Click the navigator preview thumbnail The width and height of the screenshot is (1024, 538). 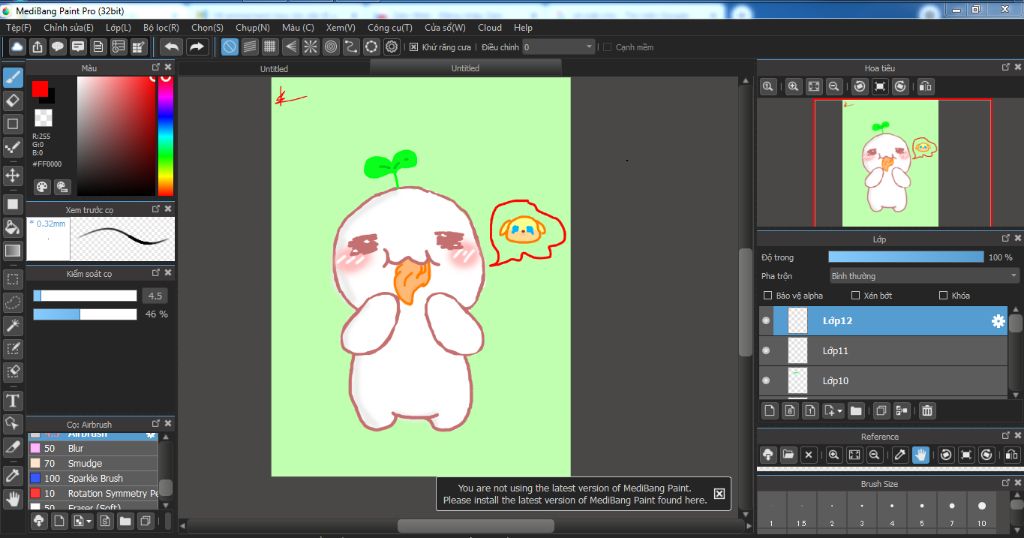(890, 163)
